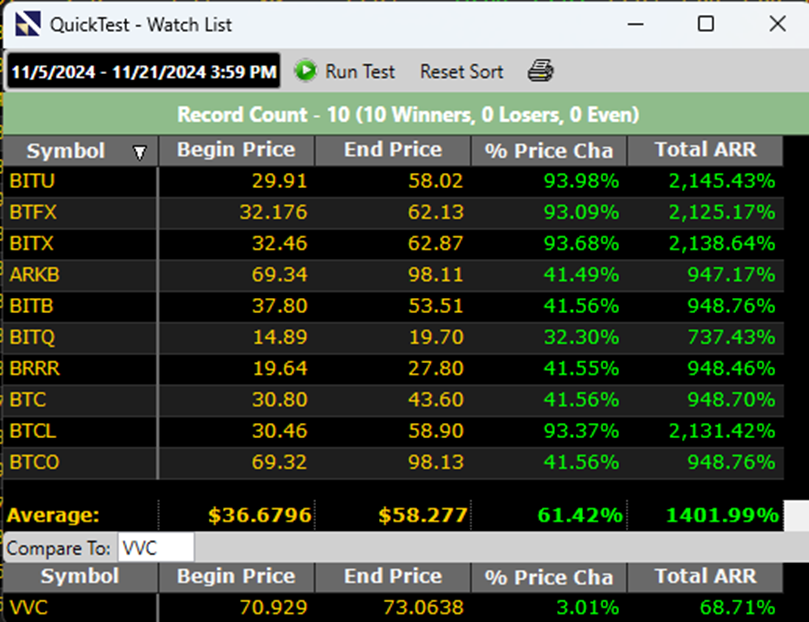
Task: Maximize the QuickTest window
Action: [x=705, y=24]
